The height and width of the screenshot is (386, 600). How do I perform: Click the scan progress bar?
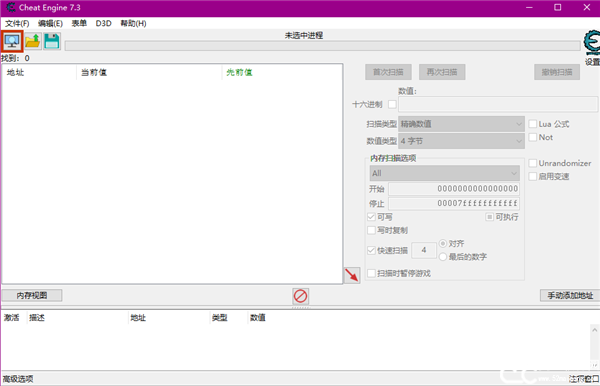point(323,46)
